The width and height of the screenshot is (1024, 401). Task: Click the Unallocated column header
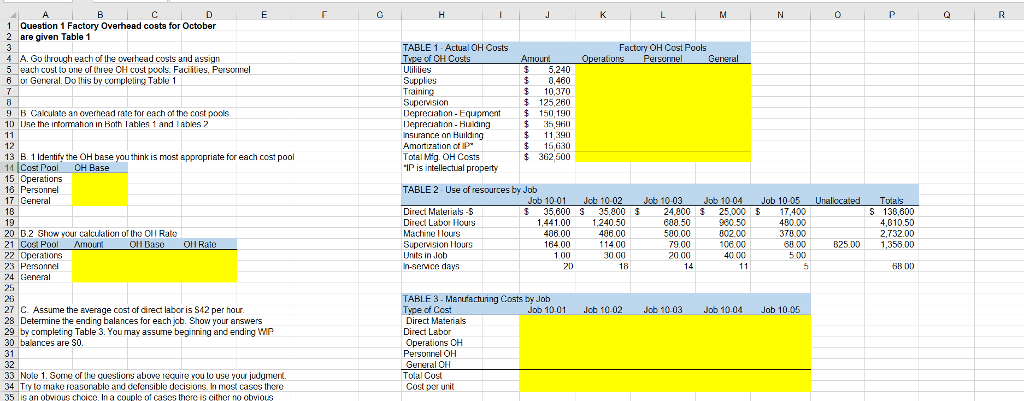tap(839, 200)
